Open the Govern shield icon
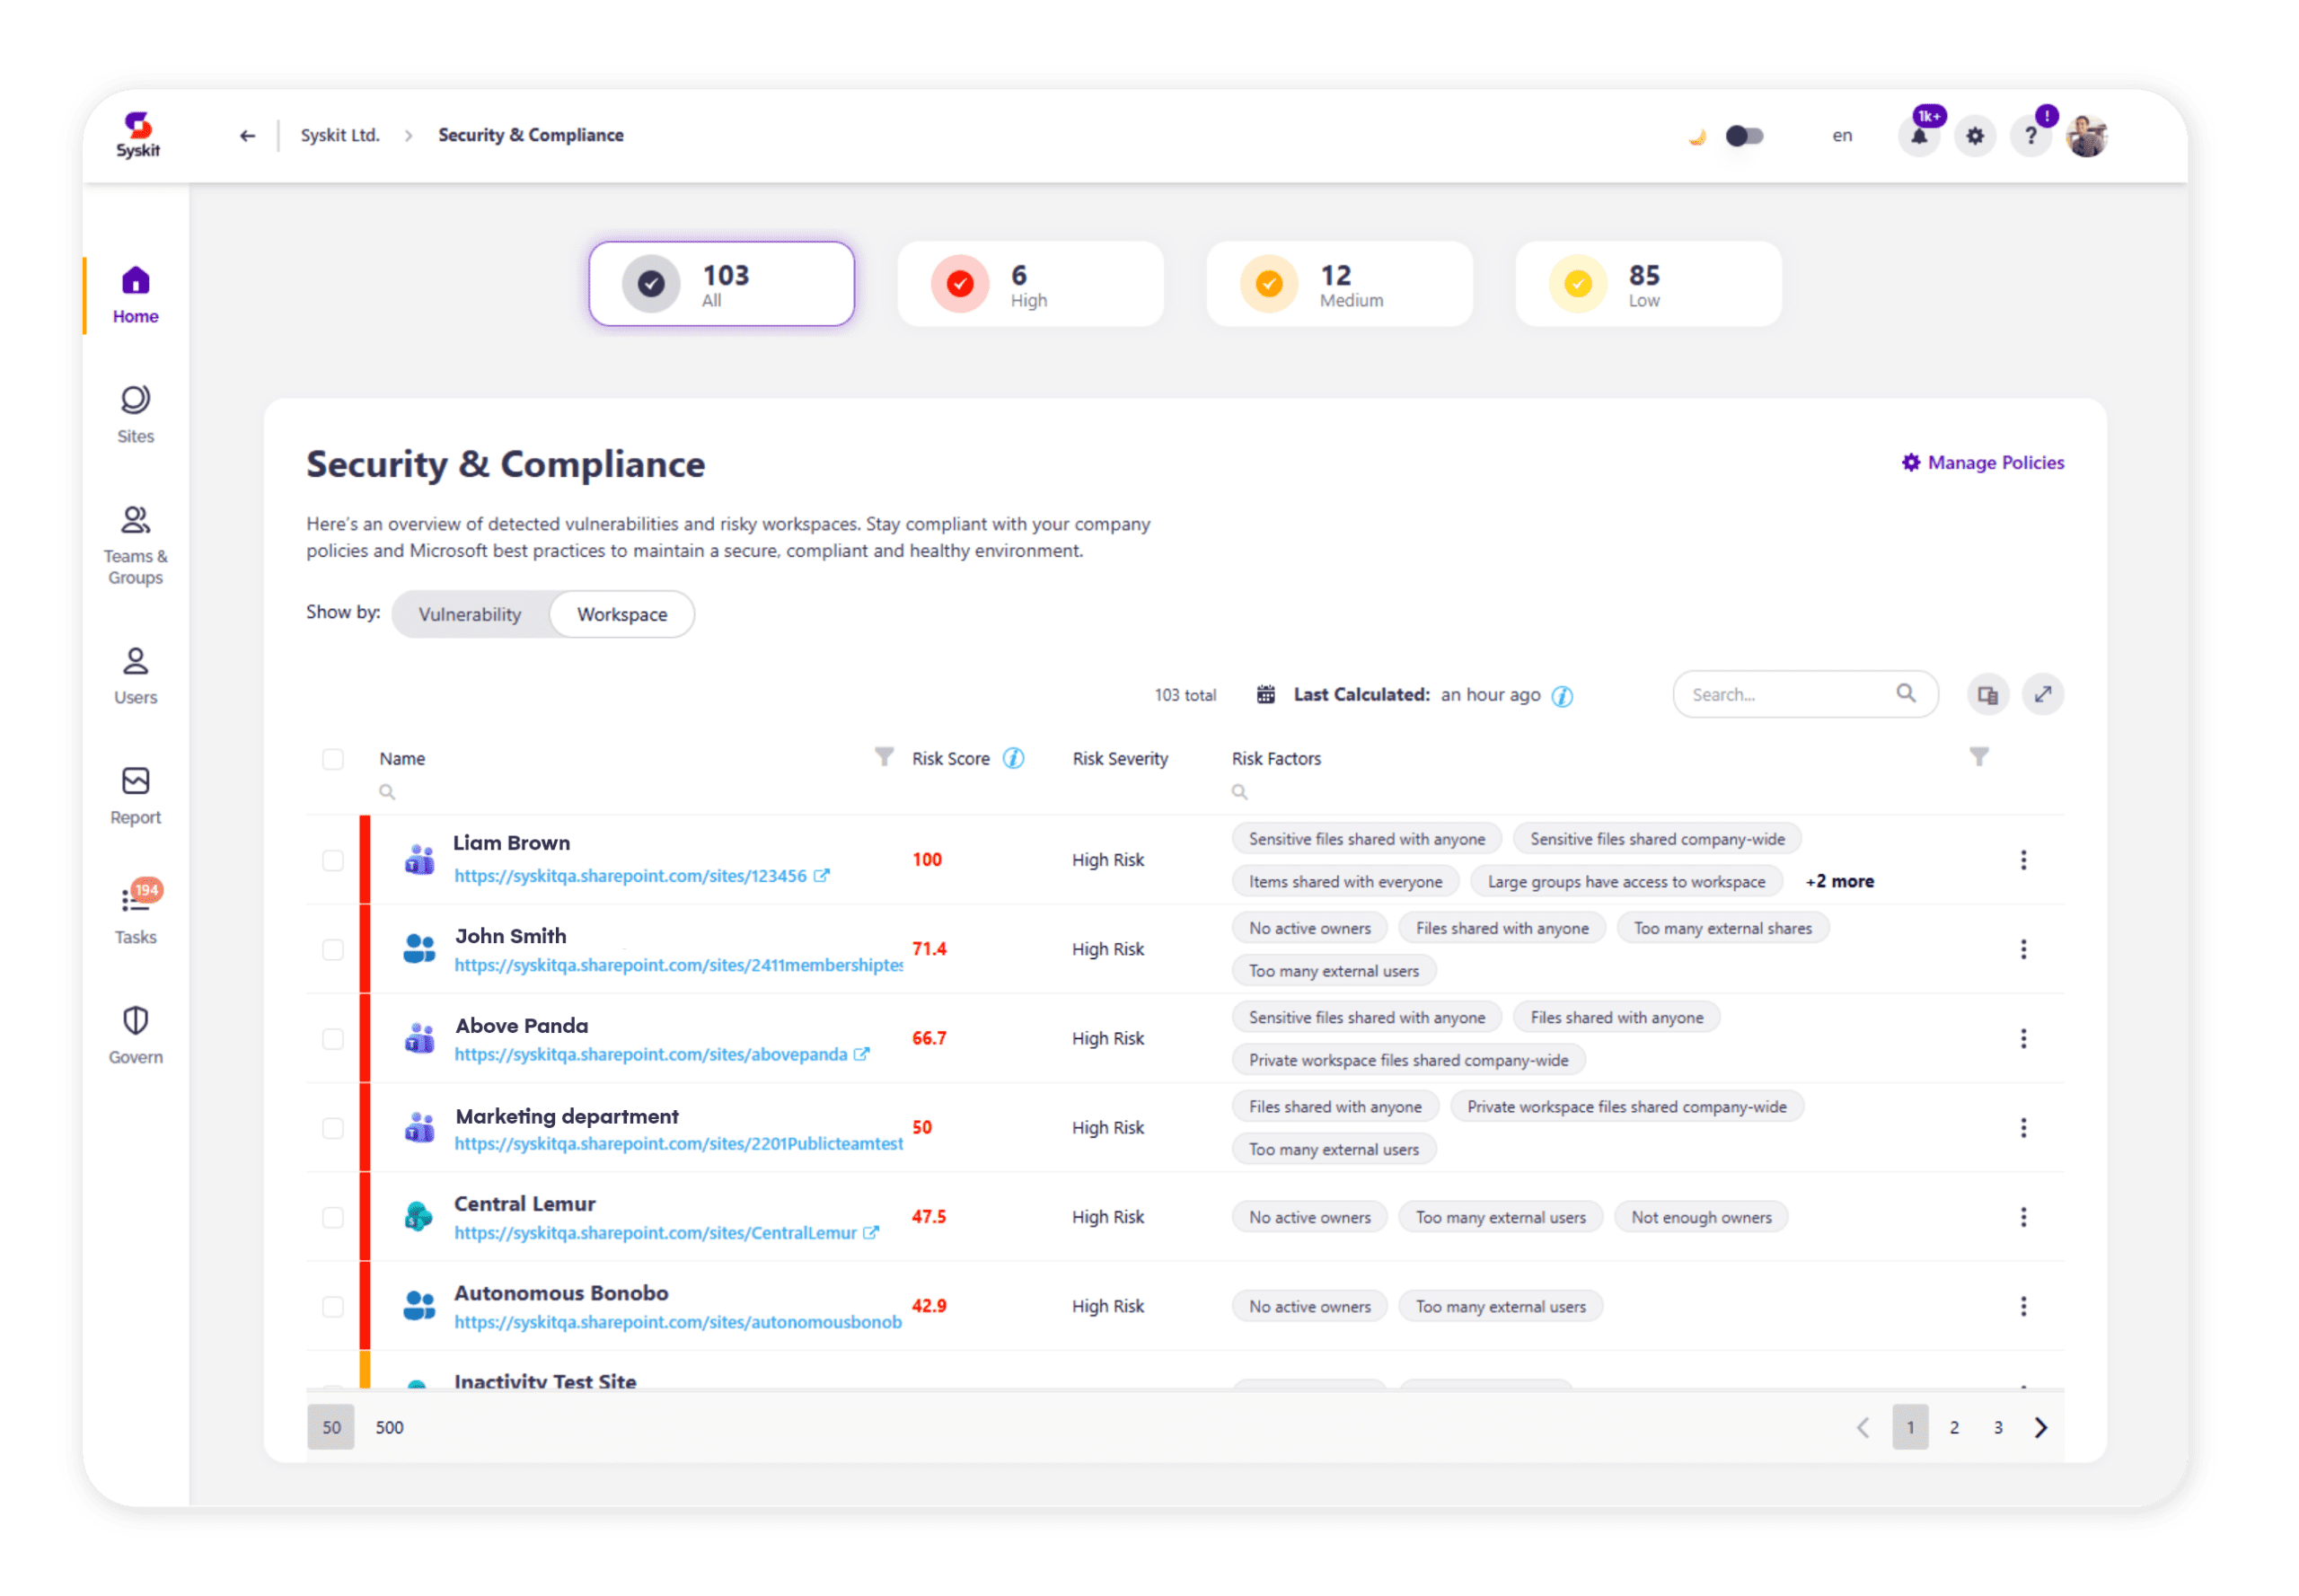2299x1596 pixels. click(x=135, y=1034)
